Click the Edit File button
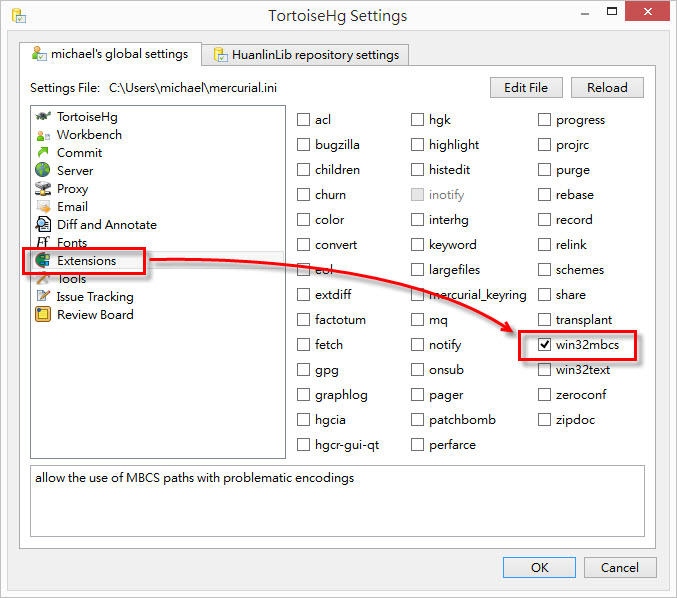The height and width of the screenshot is (598, 677). 526,88
